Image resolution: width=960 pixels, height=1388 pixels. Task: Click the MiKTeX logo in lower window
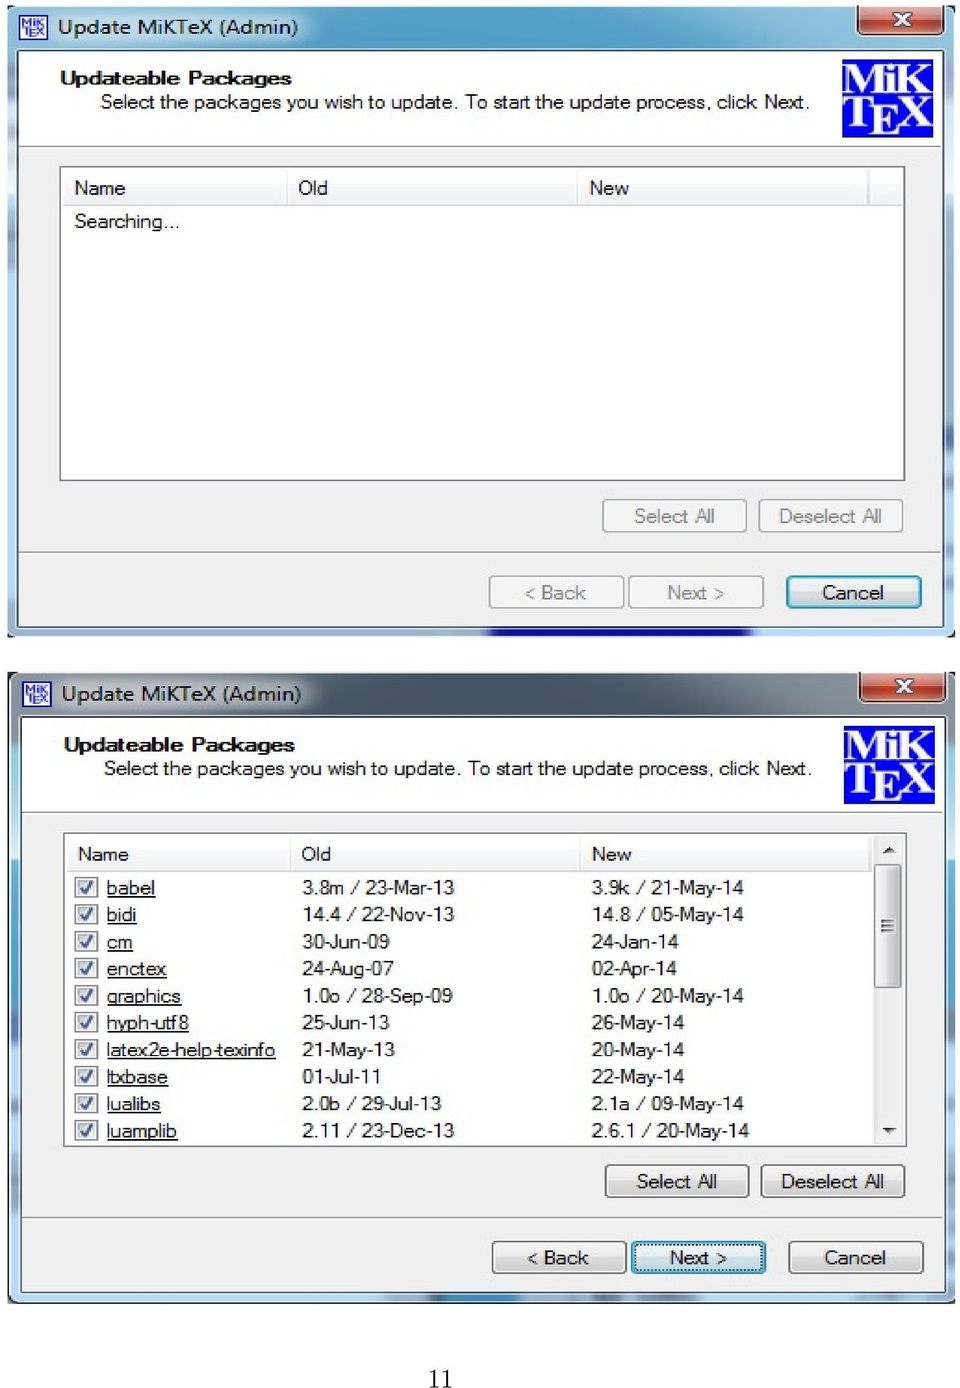[889, 765]
